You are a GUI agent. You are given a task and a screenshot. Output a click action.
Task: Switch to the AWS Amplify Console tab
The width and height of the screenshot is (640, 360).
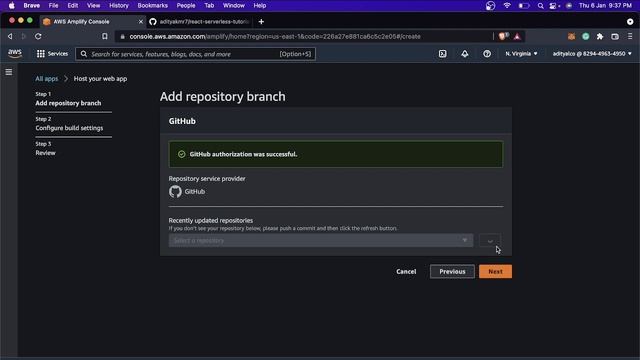coord(93,22)
